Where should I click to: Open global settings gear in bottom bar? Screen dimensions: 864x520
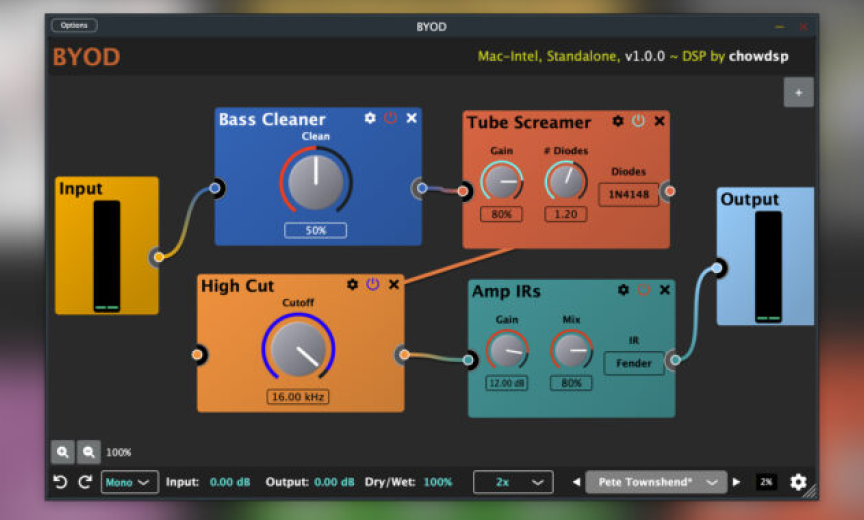coord(798,482)
